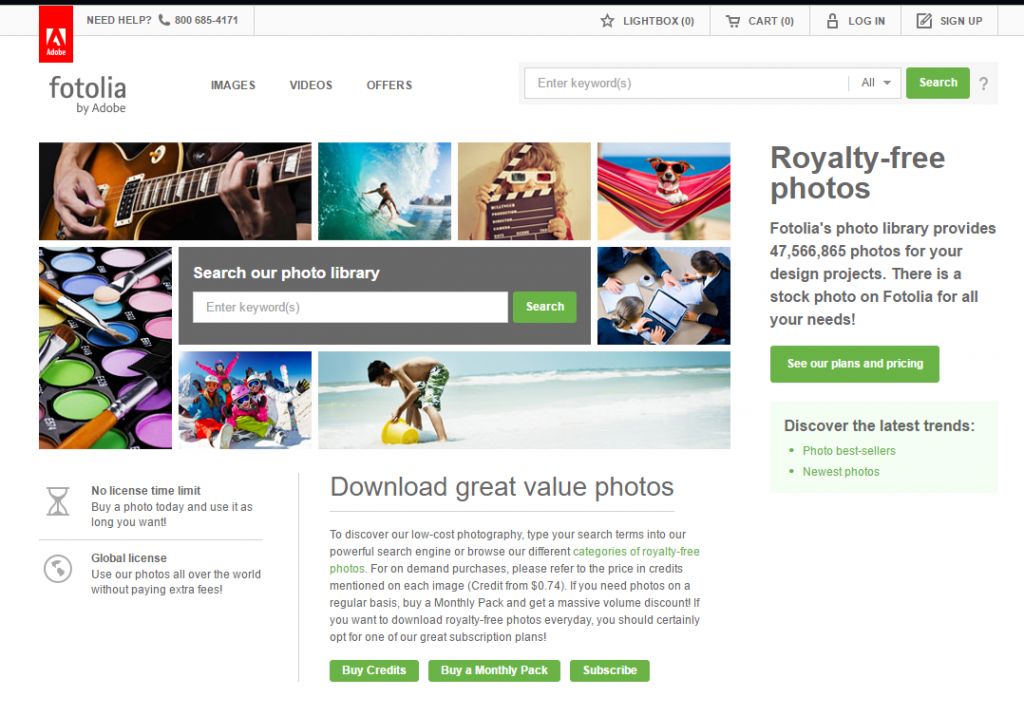Click the top green Search button
Screen dimensions: 1024x716
(x=938, y=83)
